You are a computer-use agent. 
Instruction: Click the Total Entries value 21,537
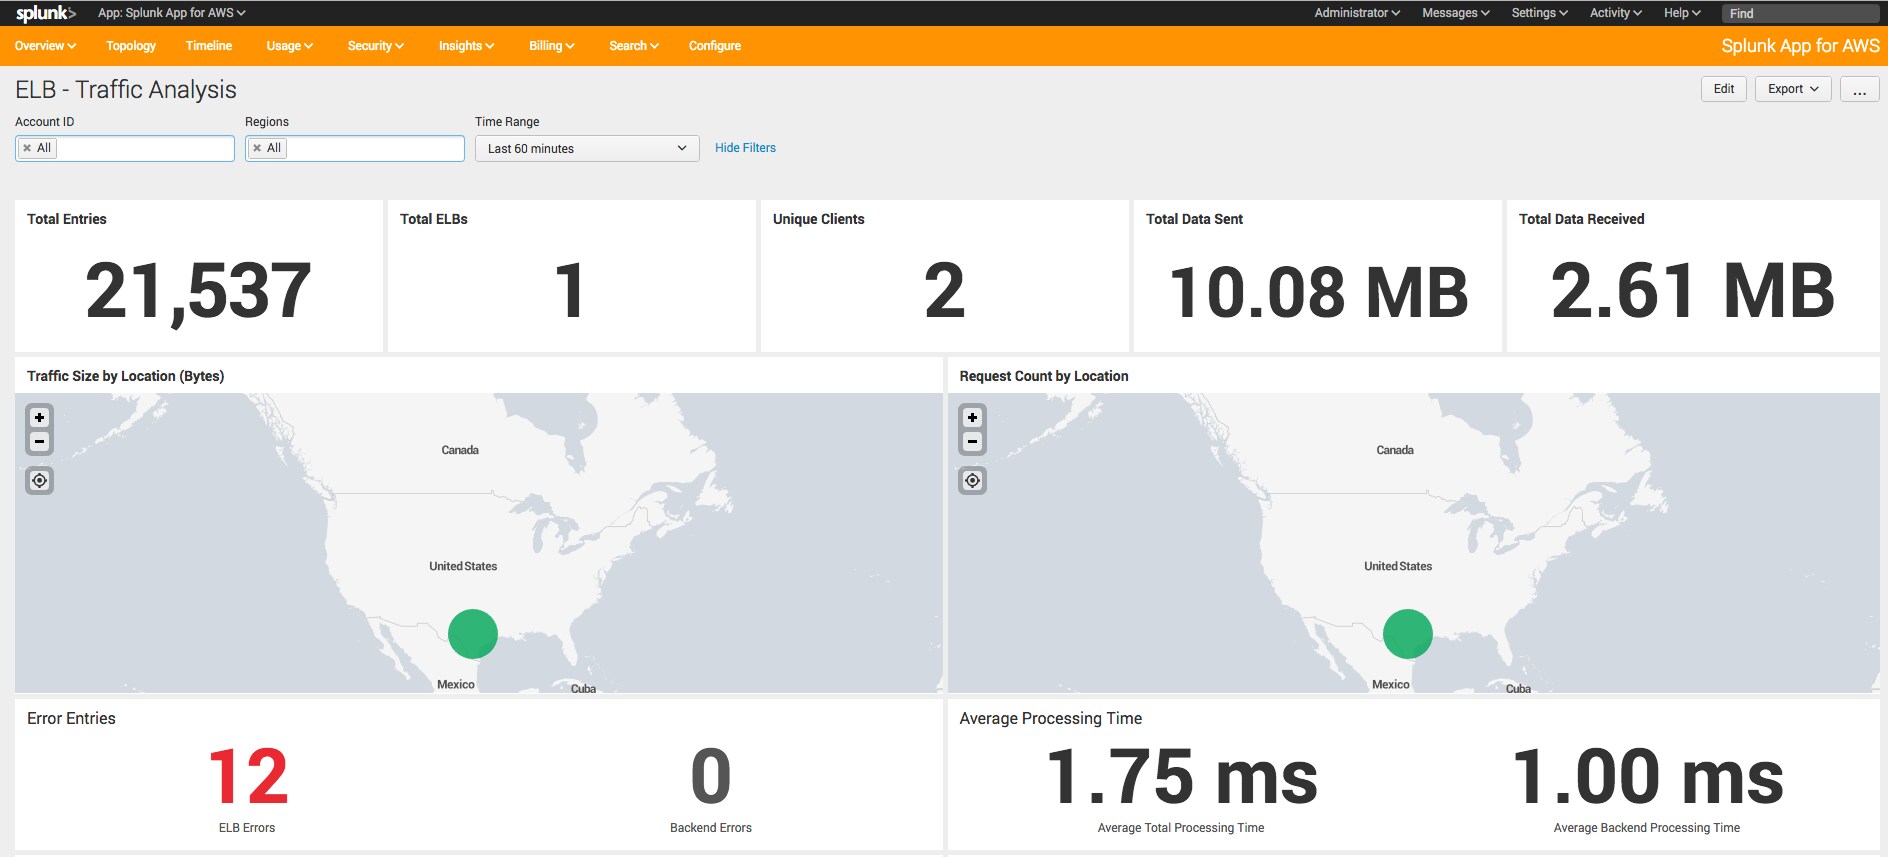198,292
